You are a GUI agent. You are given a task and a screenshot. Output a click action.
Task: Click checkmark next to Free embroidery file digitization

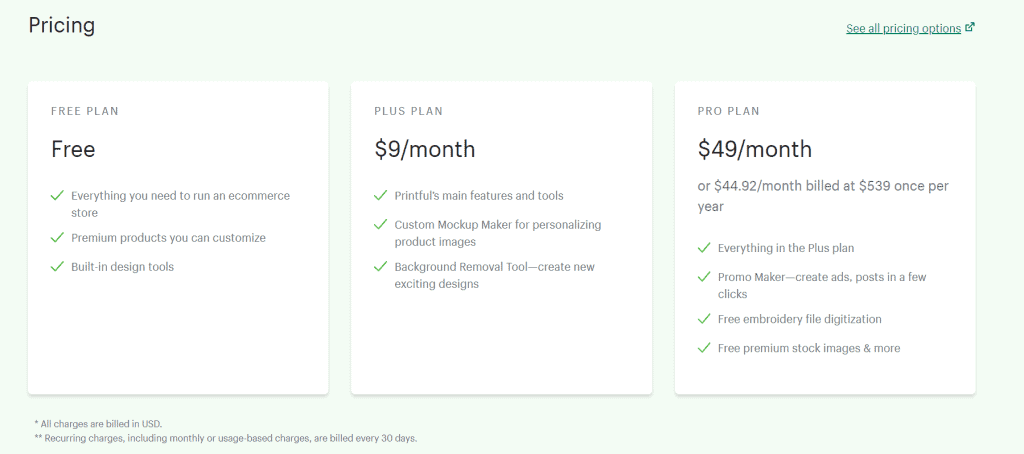704,319
